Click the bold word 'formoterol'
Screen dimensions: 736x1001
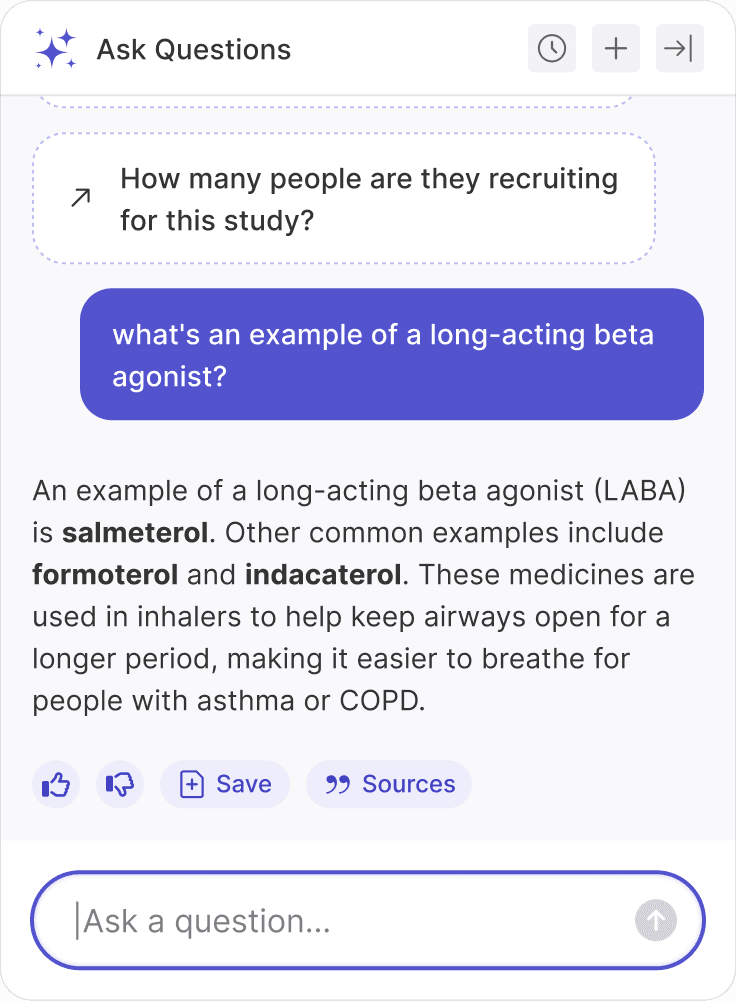(105, 575)
